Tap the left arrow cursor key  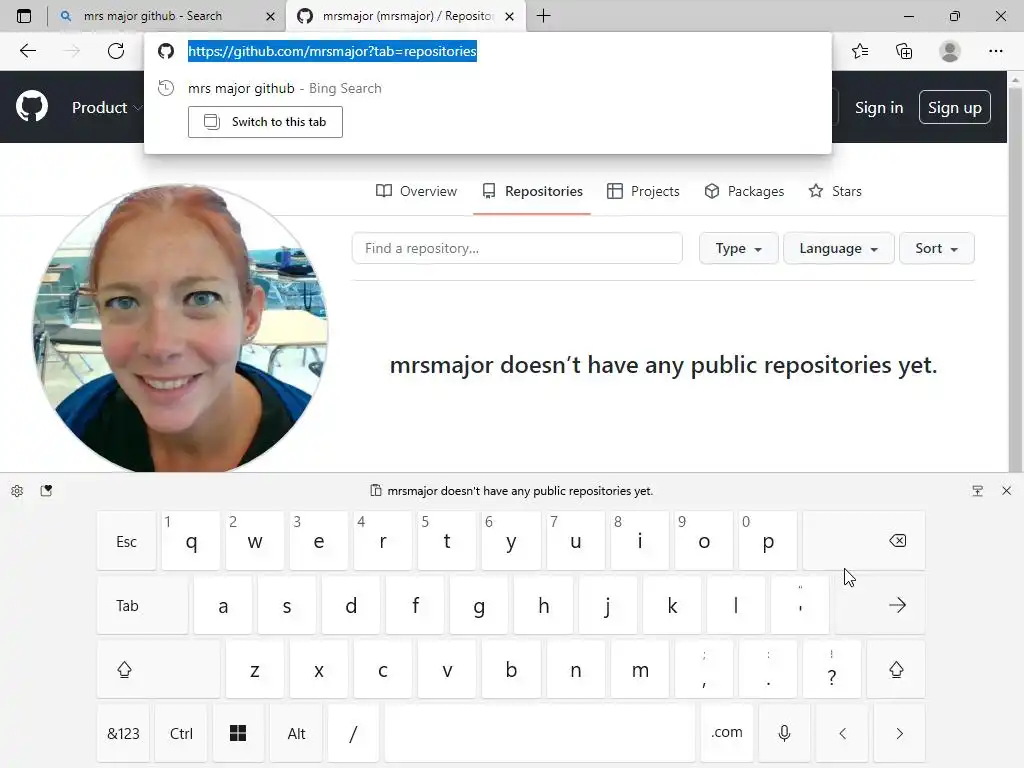point(842,733)
